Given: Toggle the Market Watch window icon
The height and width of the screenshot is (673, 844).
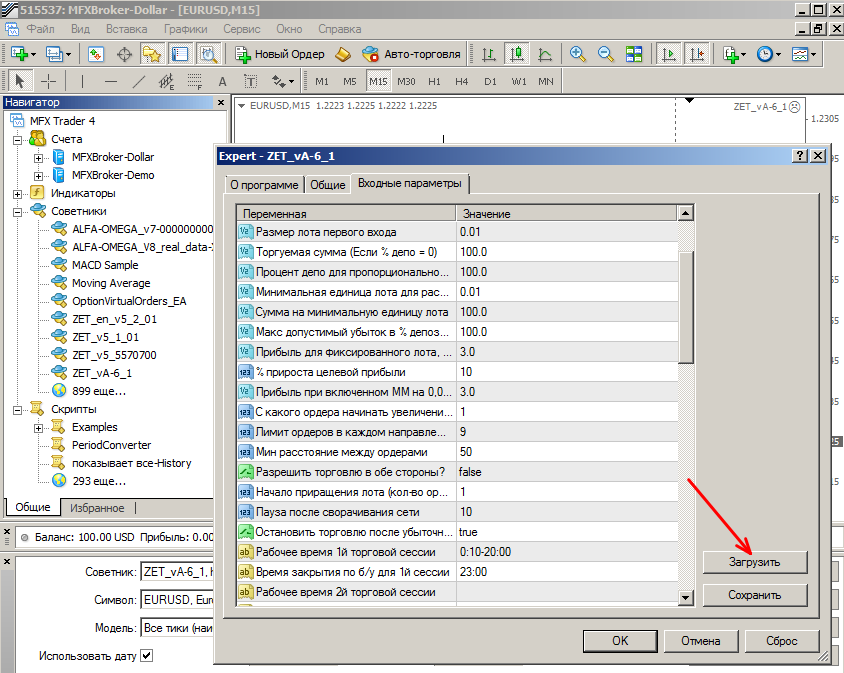Looking at the screenshot, I should tap(96, 54).
